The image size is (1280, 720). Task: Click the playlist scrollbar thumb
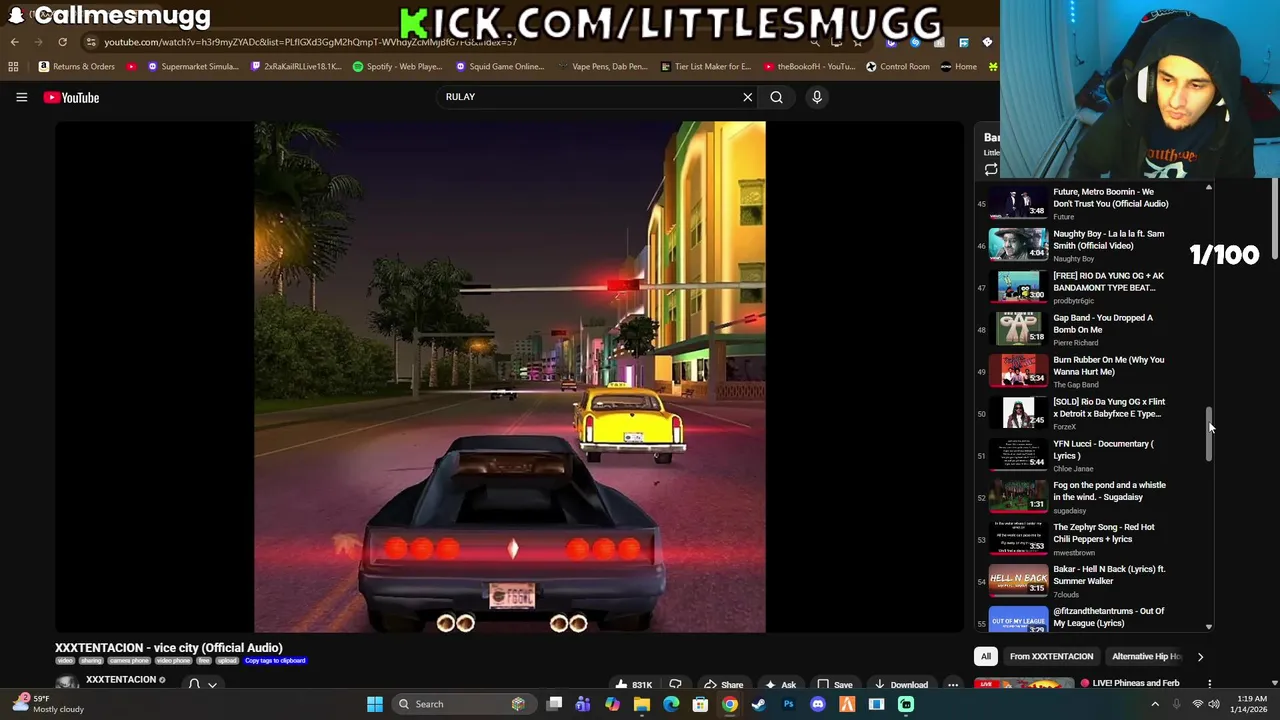point(1209,435)
